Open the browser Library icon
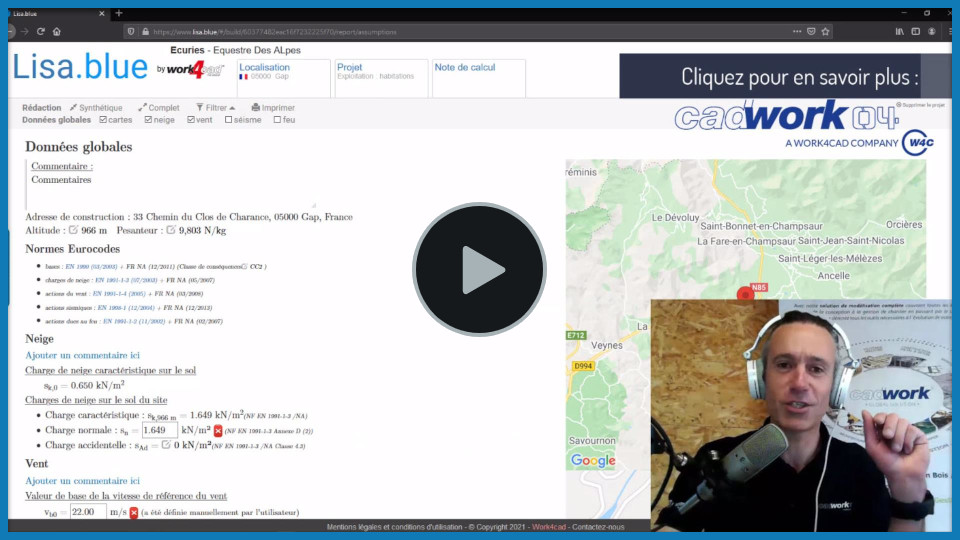The image size is (960, 540). coord(899,31)
